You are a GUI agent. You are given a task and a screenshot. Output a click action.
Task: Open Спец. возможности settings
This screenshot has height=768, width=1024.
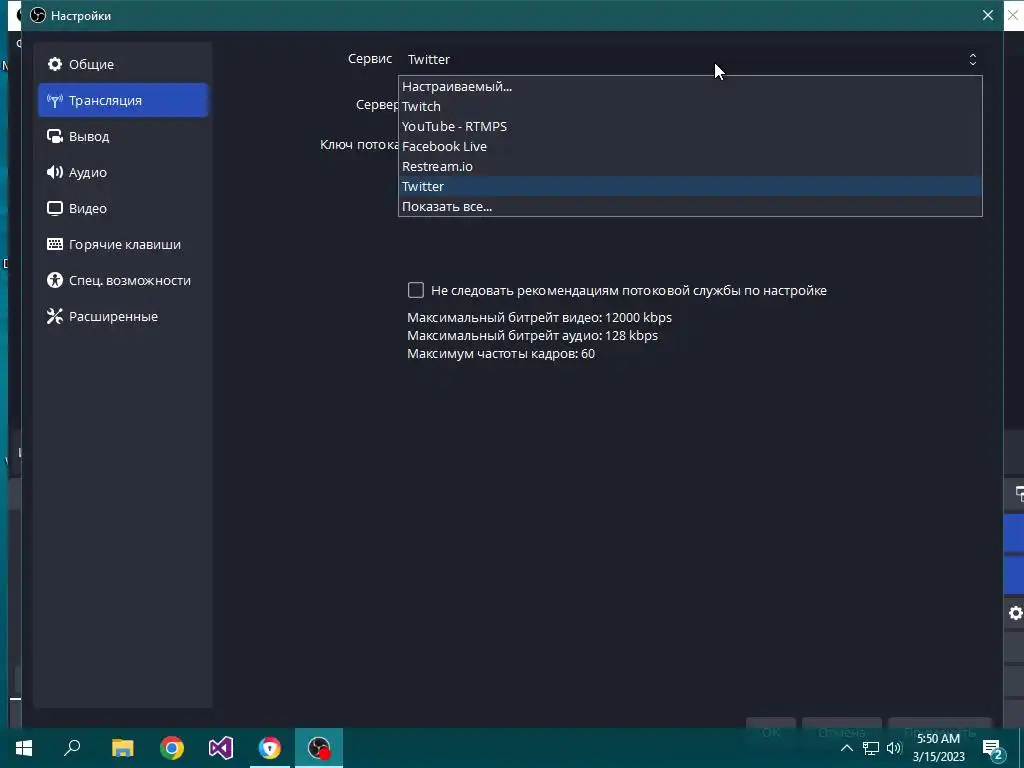click(123, 280)
